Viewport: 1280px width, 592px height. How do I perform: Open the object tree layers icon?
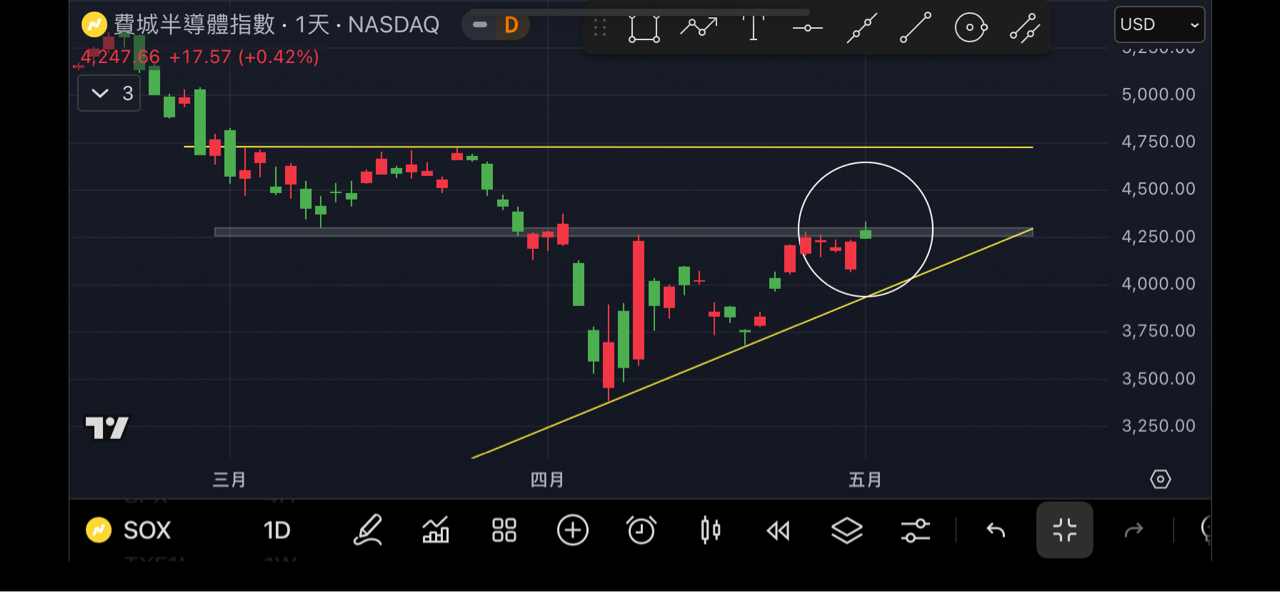pyautogui.click(x=847, y=530)
